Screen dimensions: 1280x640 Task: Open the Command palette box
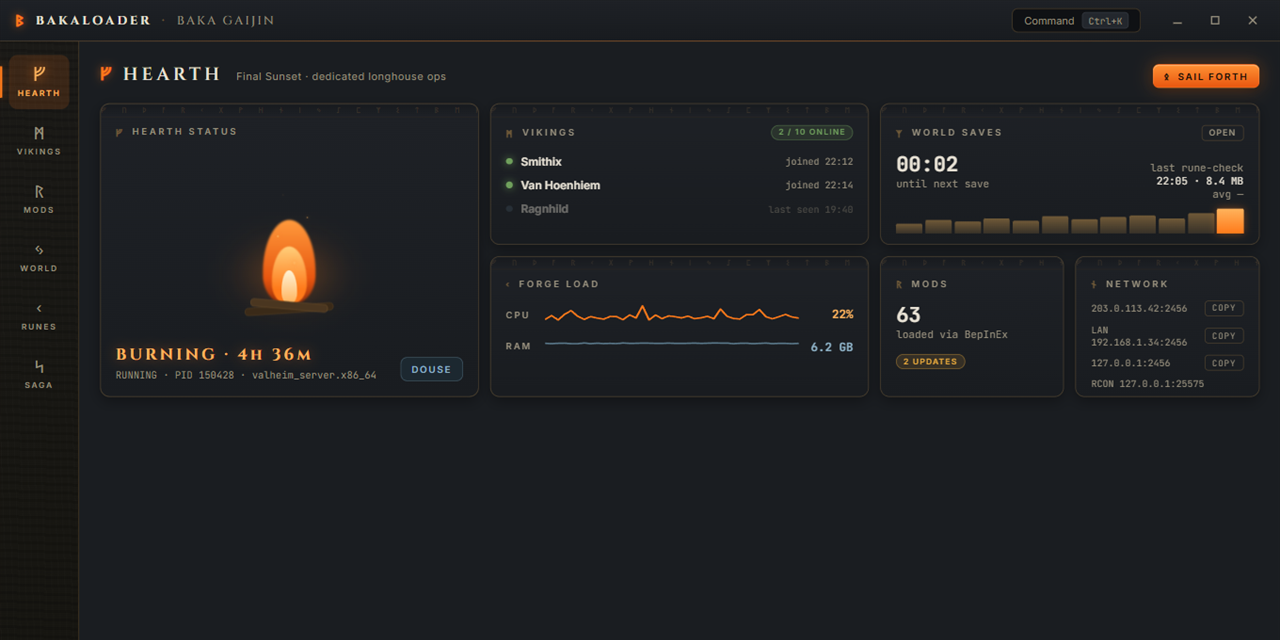click(1076, 21)
